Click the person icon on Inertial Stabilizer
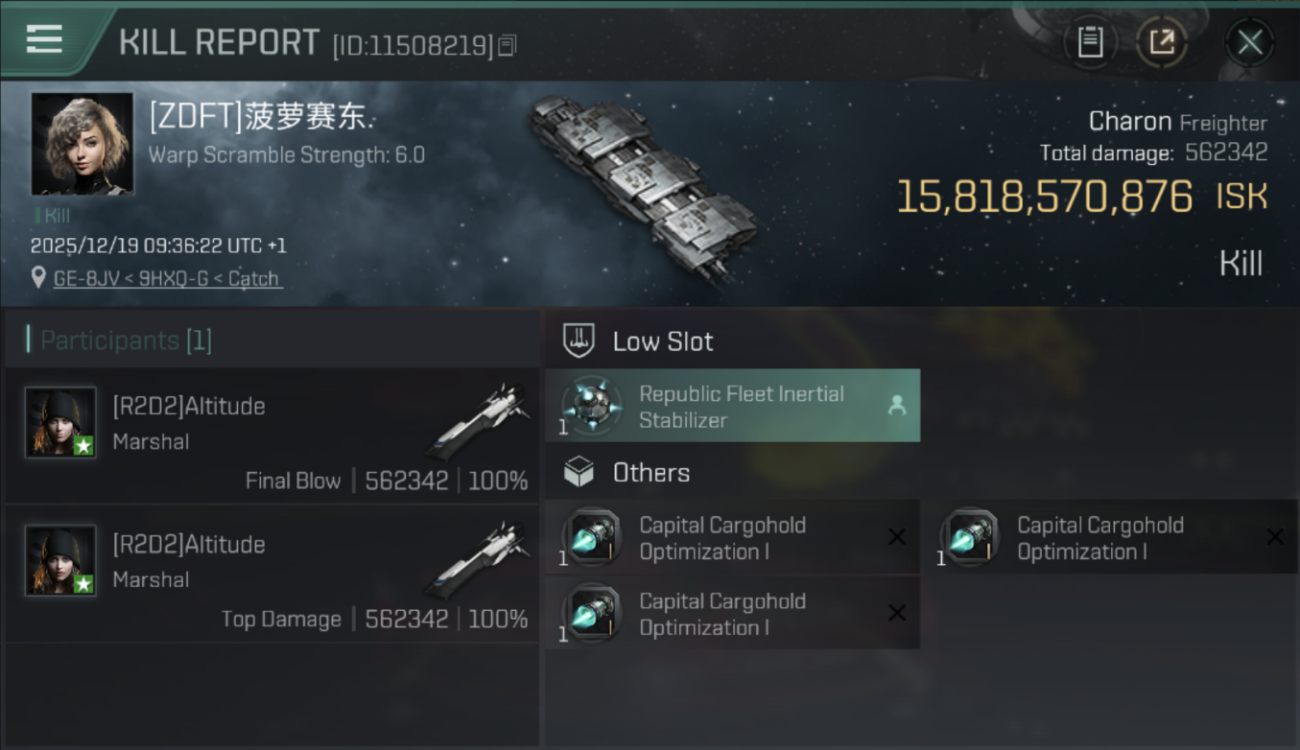The height and width of the screenshot is (750, 1300). (897, 405)
